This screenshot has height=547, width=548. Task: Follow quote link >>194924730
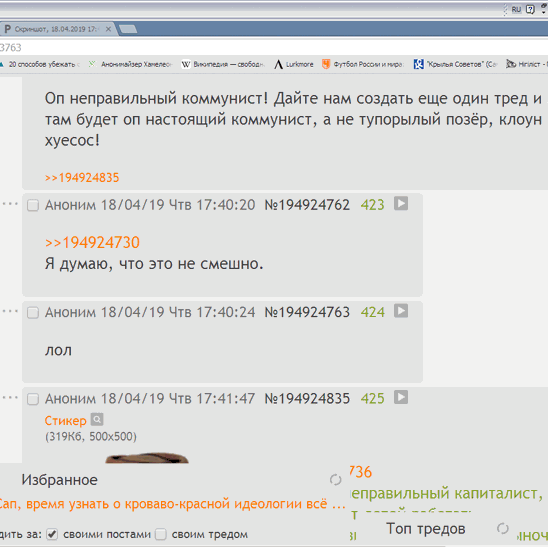coord(92,243)
